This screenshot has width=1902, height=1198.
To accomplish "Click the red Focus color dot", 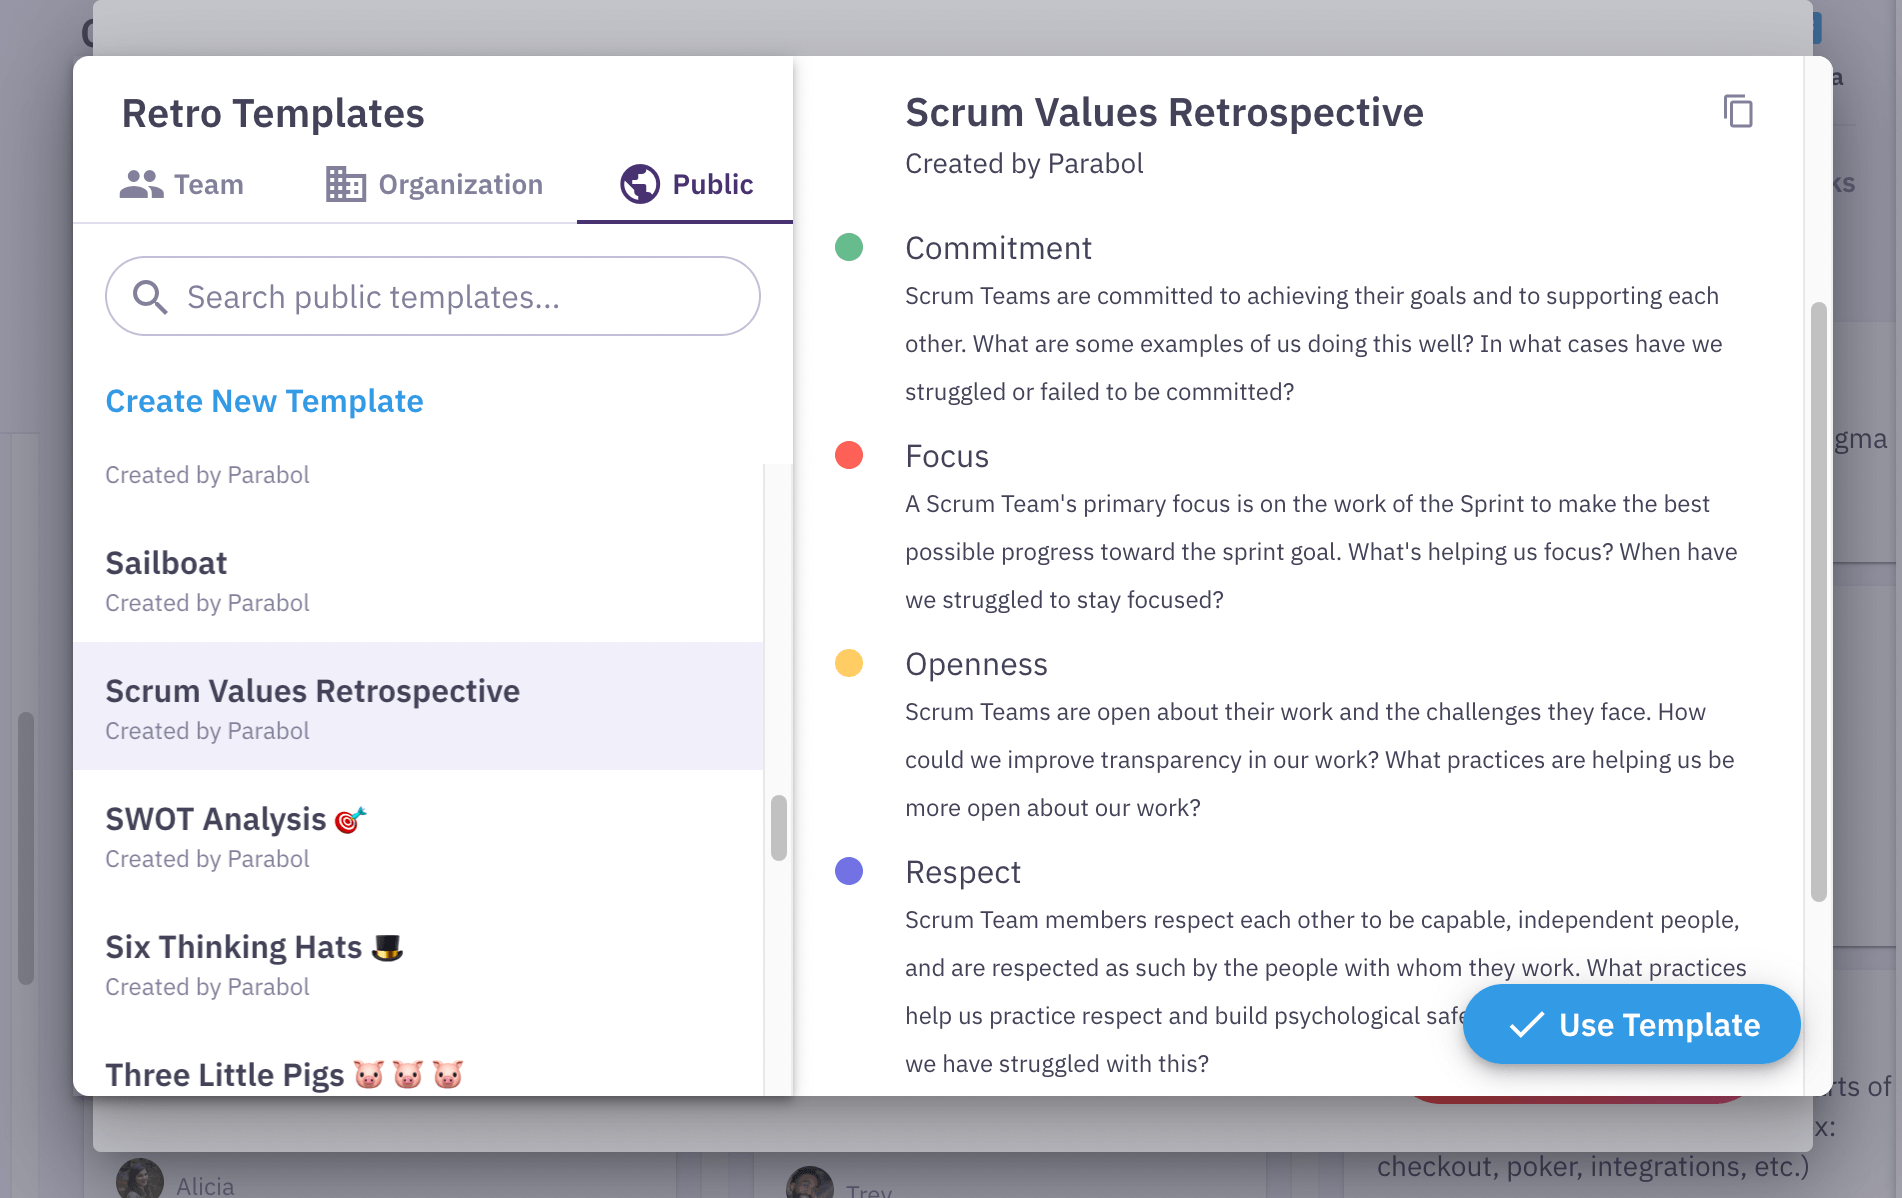I will click(x=849, y=455).
